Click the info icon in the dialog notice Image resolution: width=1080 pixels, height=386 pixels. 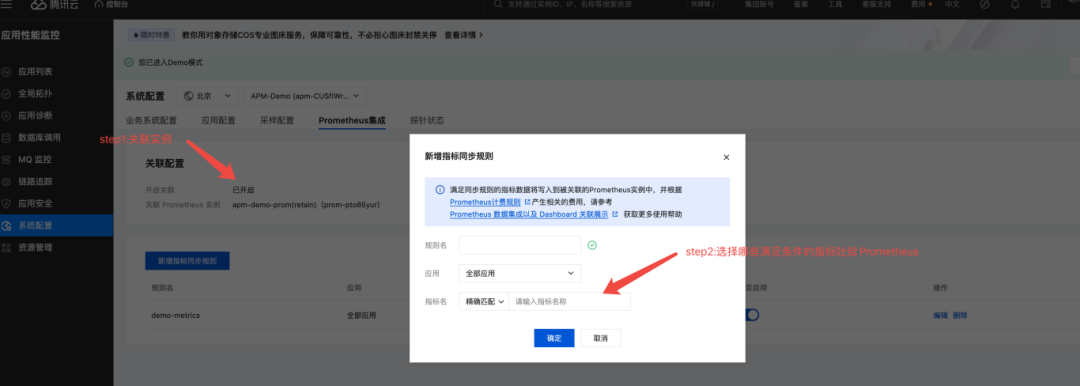coord(439,190)
